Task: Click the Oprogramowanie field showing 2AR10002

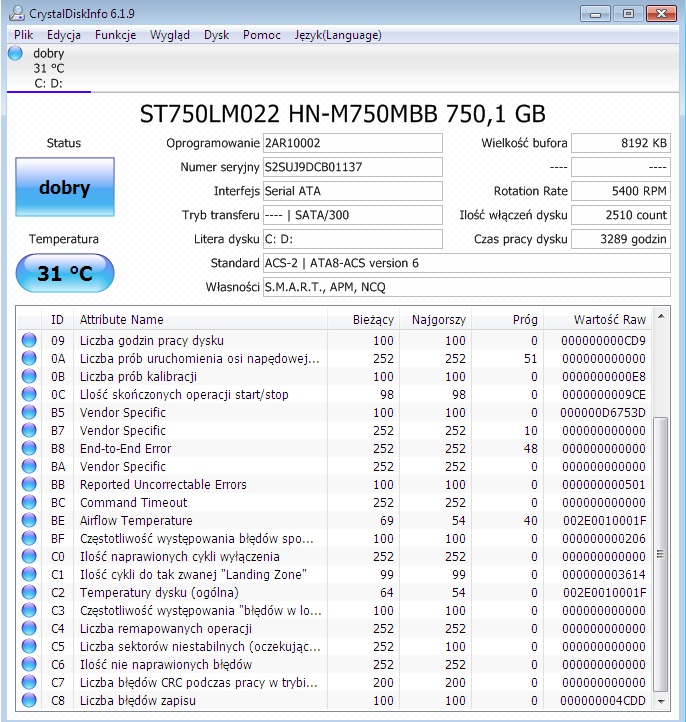Action: click(353, 143)
